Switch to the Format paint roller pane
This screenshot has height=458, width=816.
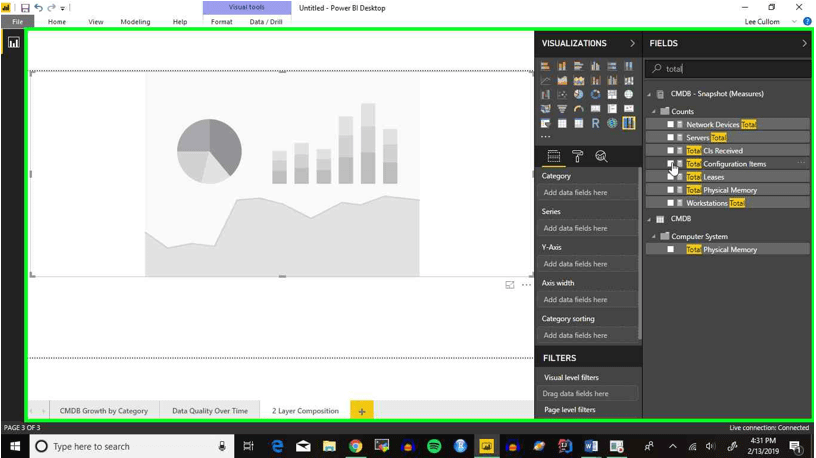point(578,156)
